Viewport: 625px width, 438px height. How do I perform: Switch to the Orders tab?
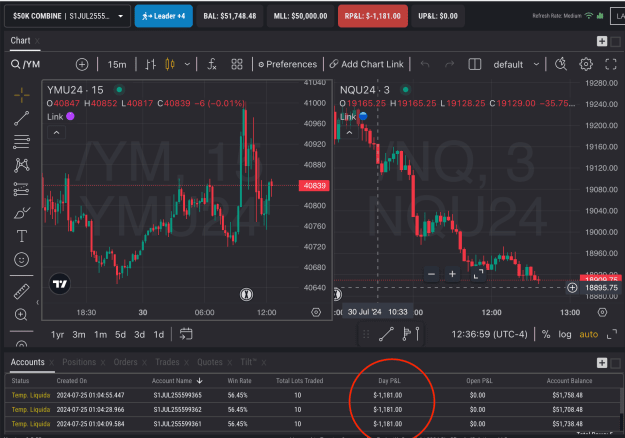coord(125,362)
